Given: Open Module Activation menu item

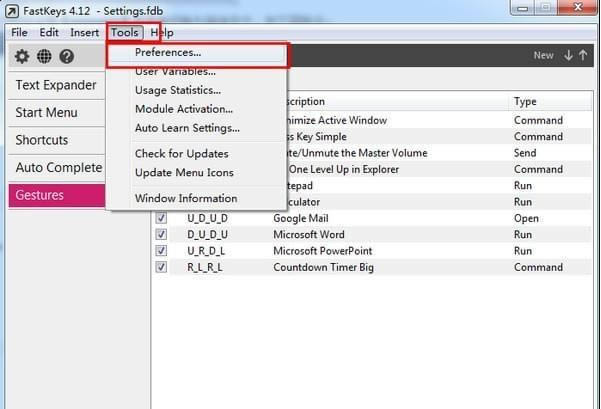Looking at the screenshot, I should [x=184, y=109].
